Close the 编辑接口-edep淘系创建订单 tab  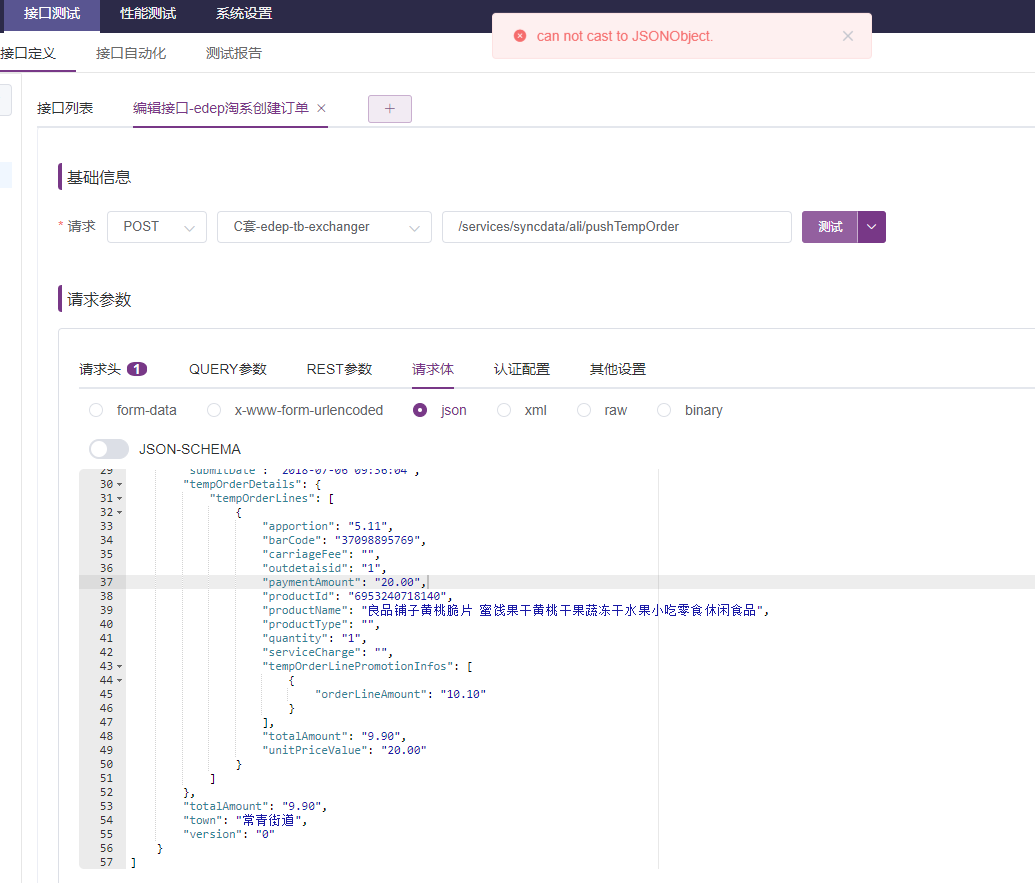pyautogui.click(x=321, y=108)
